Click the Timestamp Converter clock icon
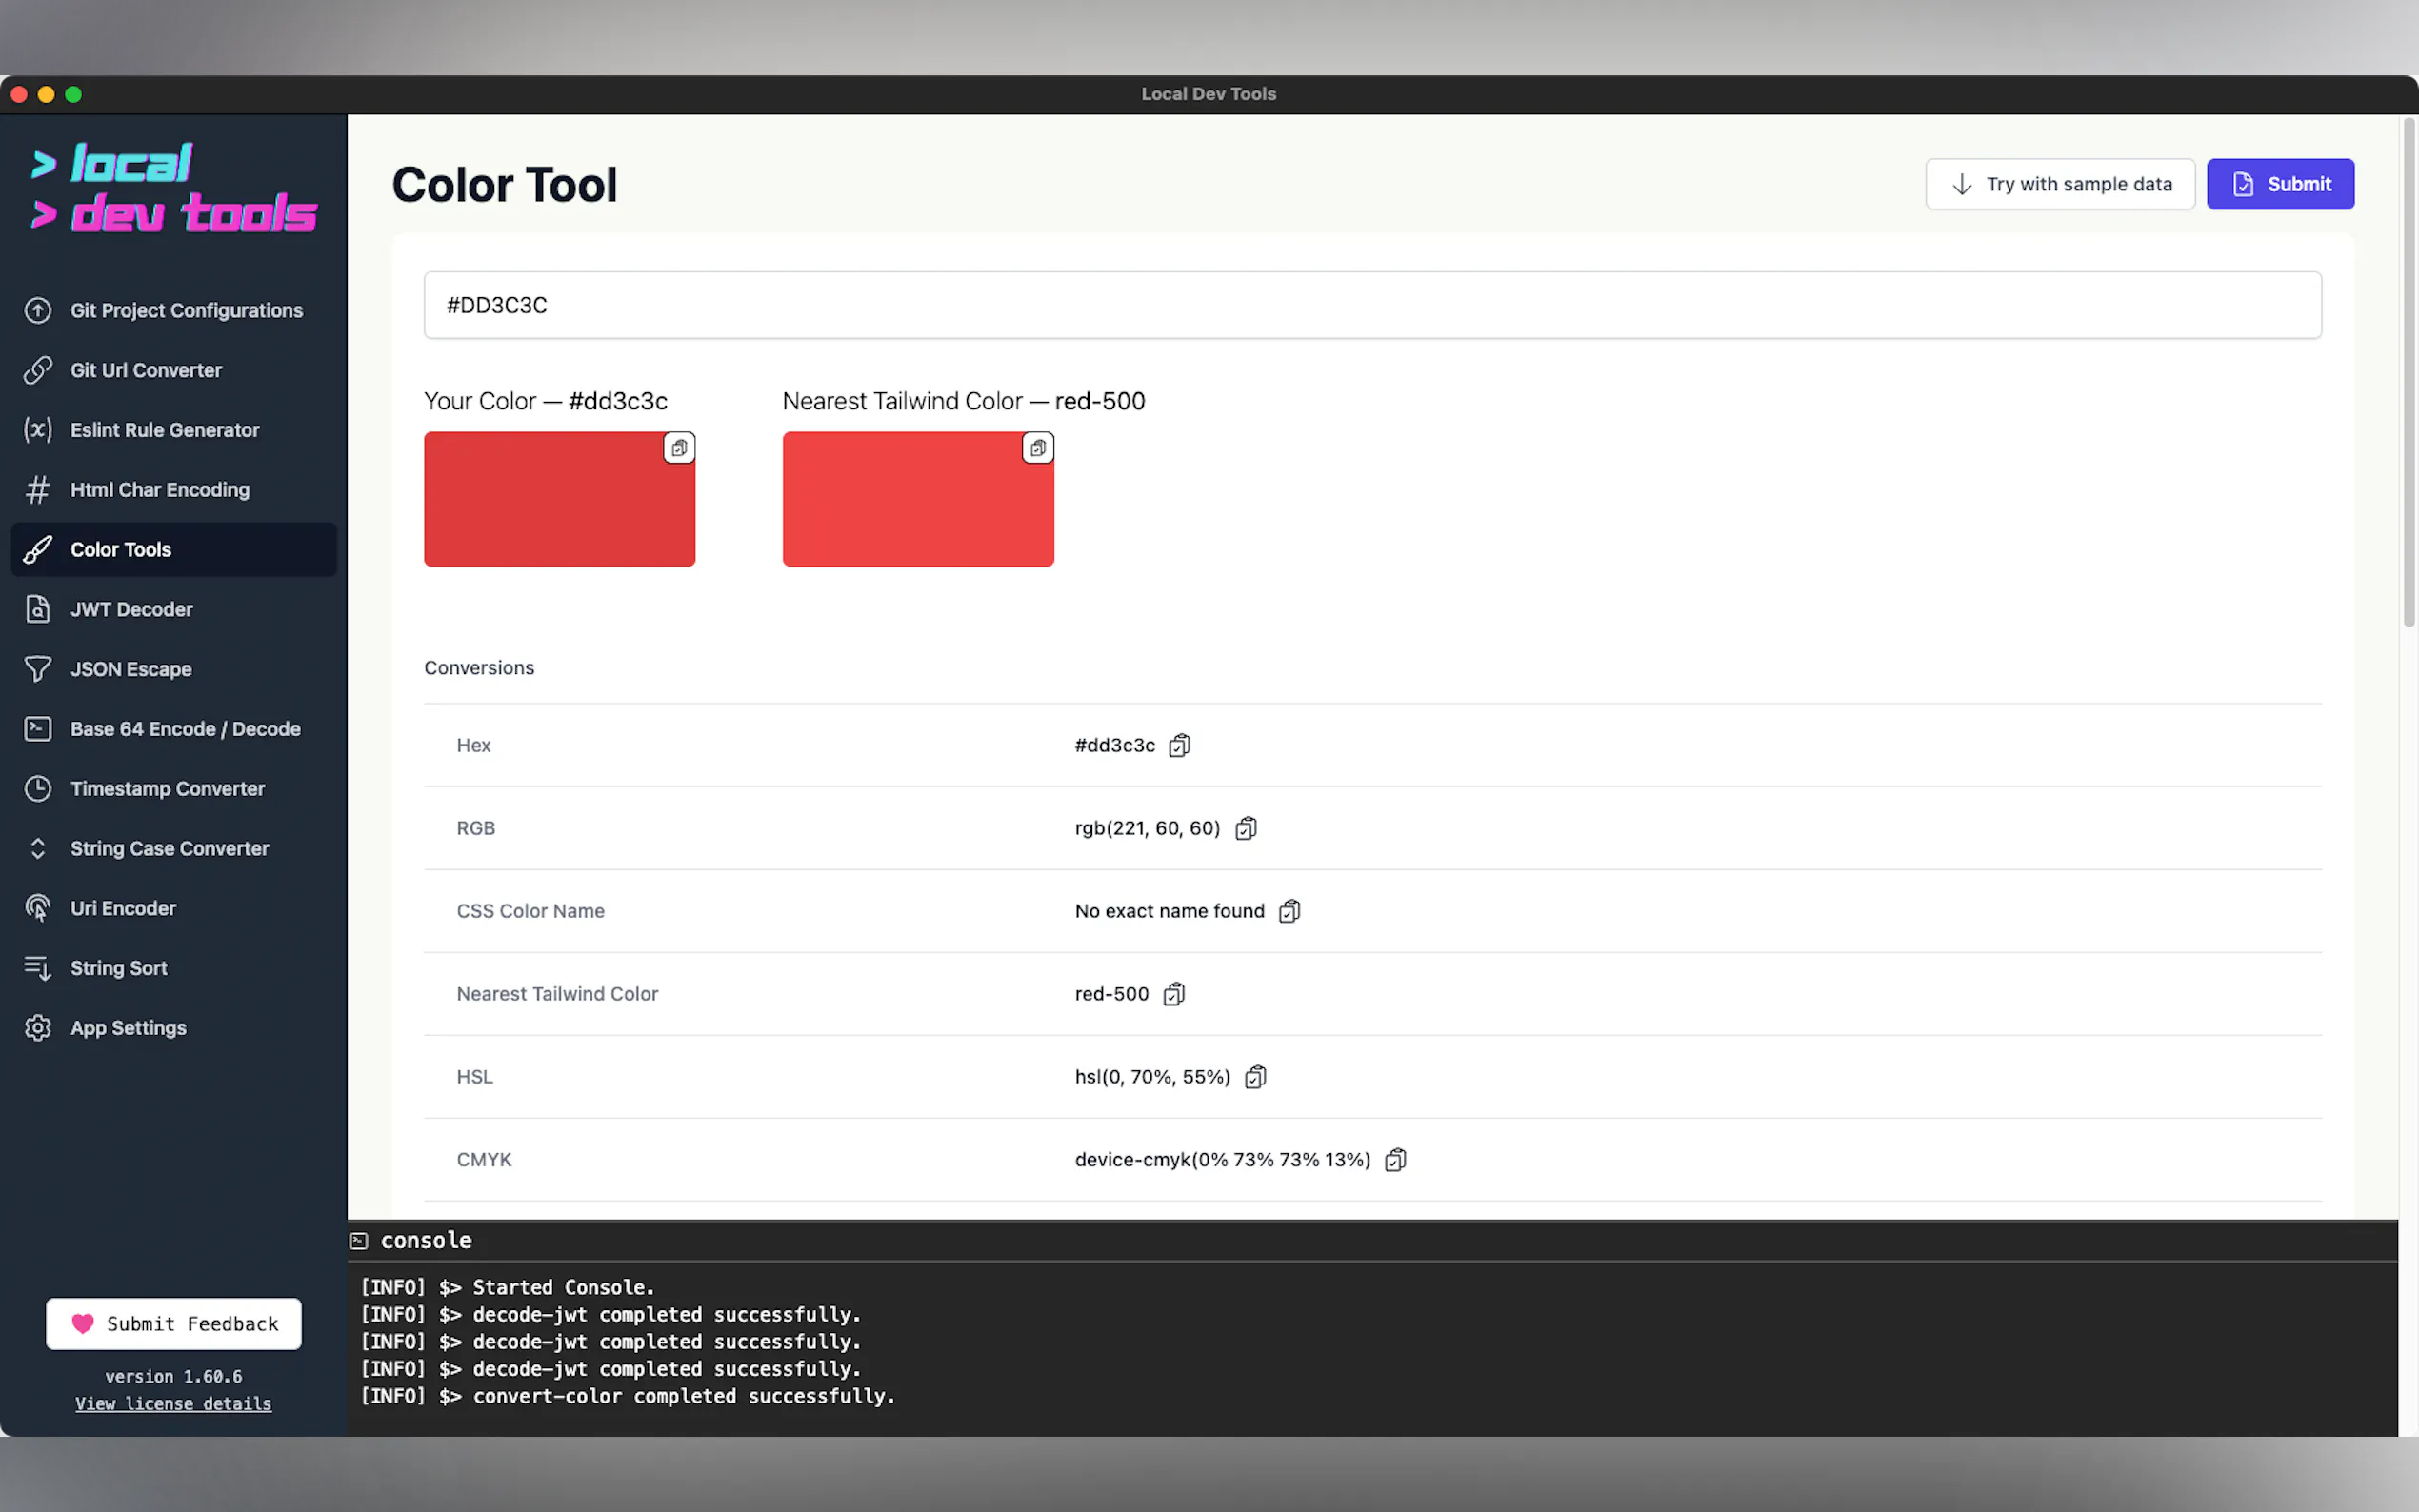The image size is (2419, 1512). pos(38,789)
